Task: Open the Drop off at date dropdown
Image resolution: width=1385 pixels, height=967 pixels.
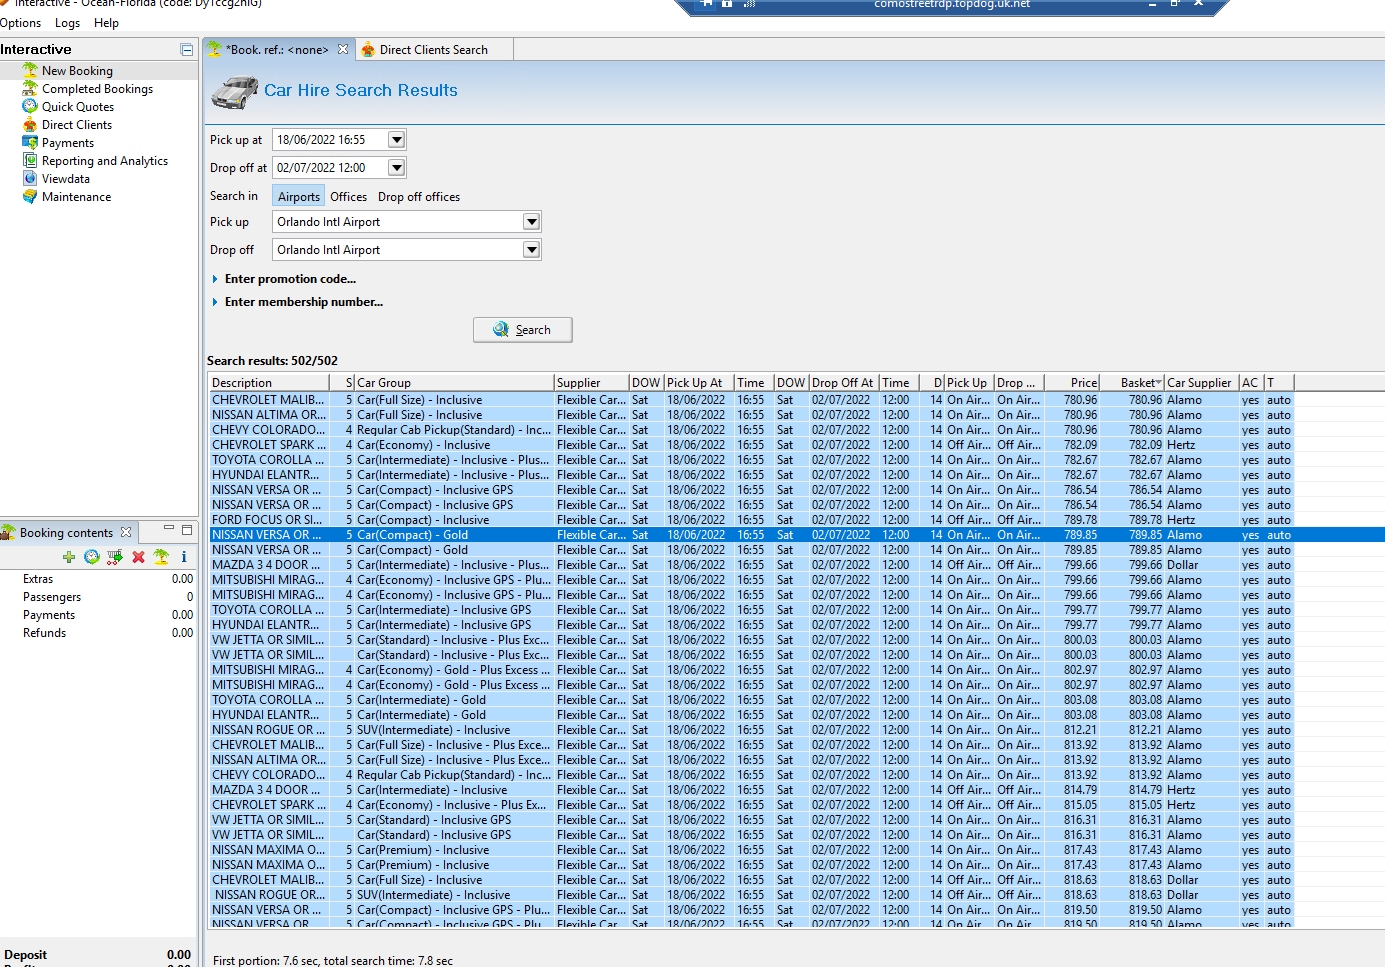Action: click(x=397, y=168)
